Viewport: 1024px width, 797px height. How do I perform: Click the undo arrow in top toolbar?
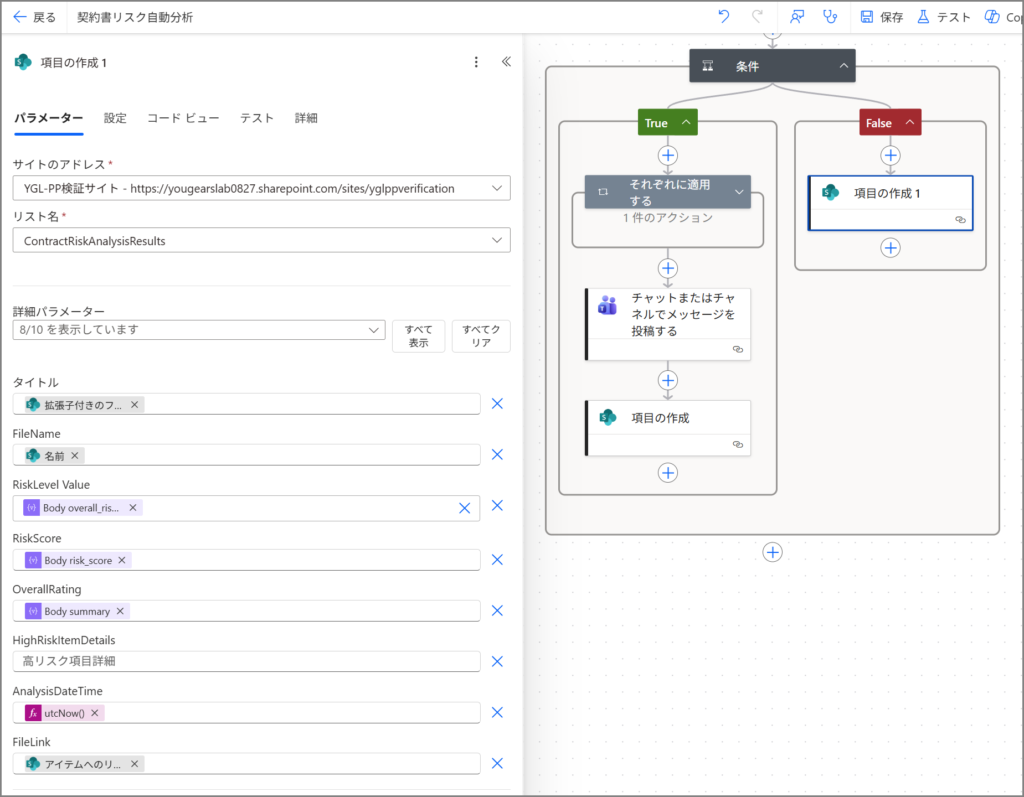[x=724, y=17]
